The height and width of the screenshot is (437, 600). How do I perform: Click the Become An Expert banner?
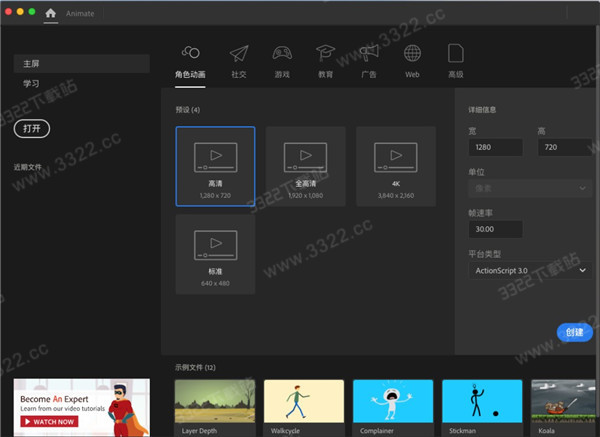(x=82, y=408)
